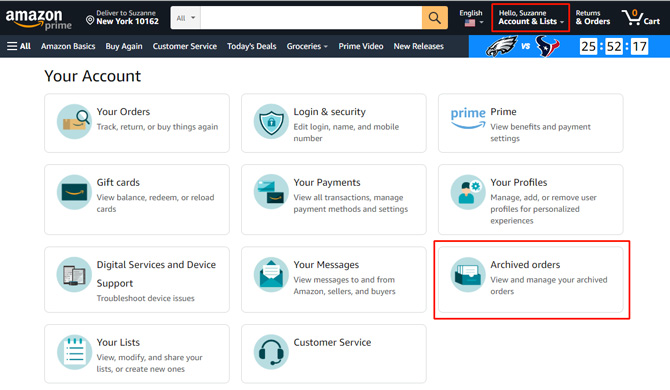670x390 pixels.
Task: Click the Your Messages envelope icon
Action: [x=271, y=275]
